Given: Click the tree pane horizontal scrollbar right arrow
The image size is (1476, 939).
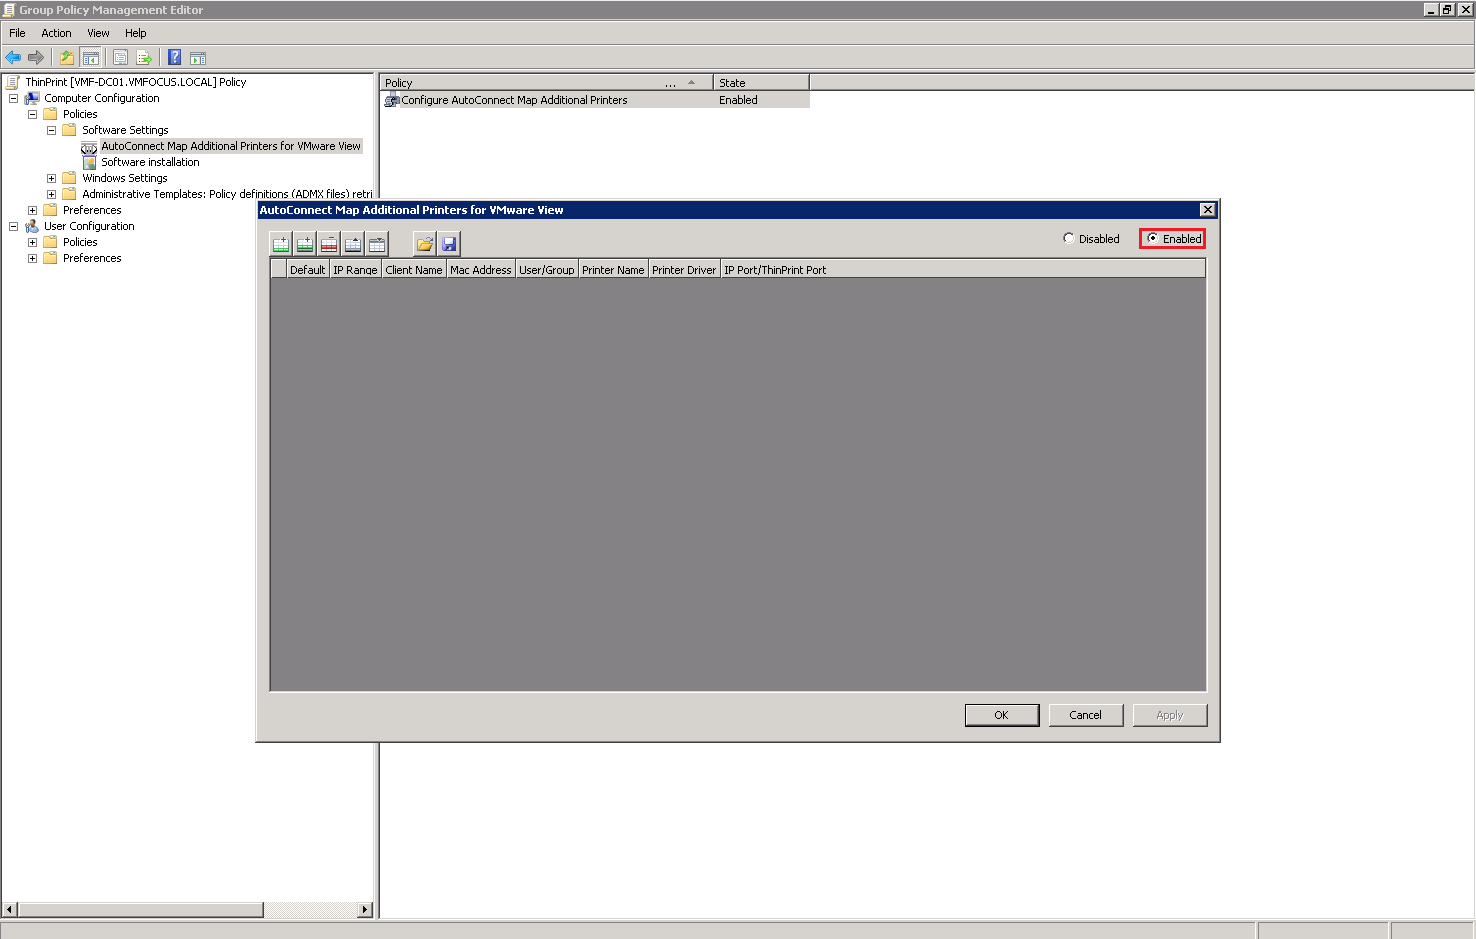Looking at the screenshot, I should point(365,910).
